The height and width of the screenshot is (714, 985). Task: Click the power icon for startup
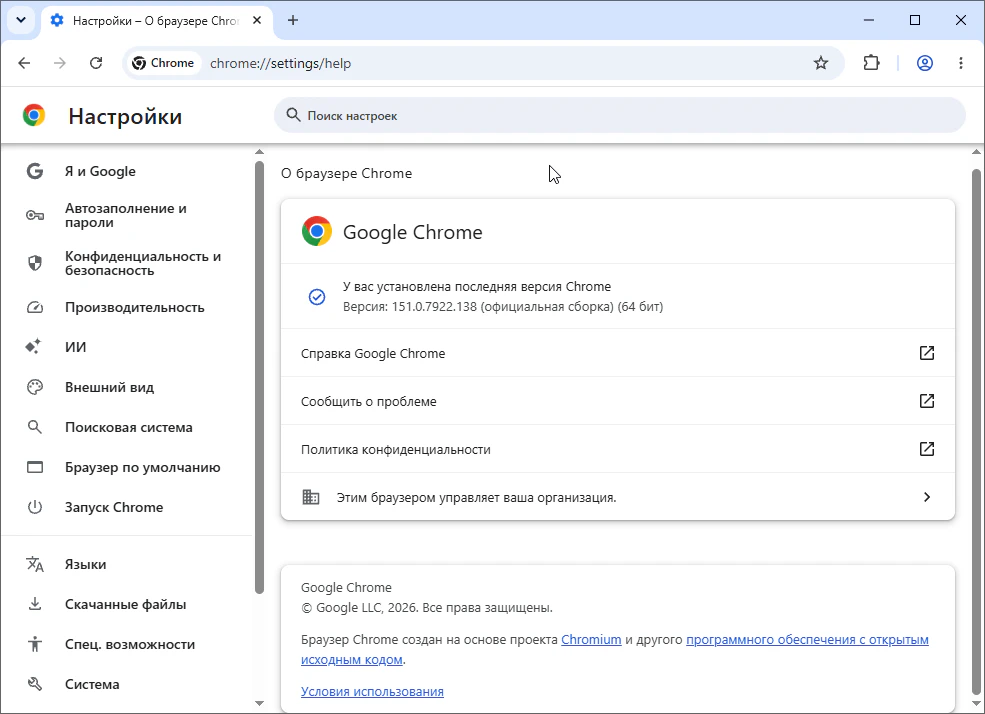pyautogui.click(x=35, y=507)
